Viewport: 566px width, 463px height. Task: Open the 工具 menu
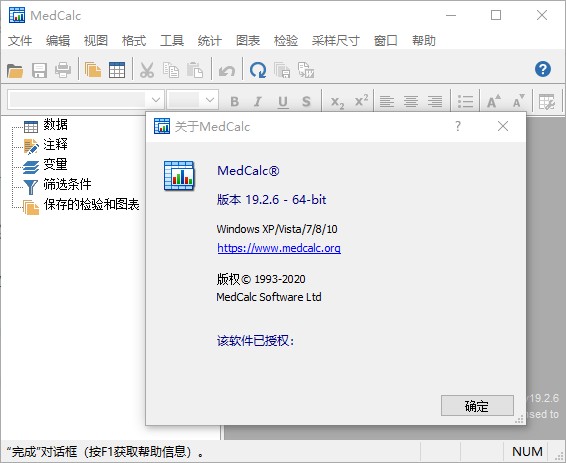coord(172,40)
